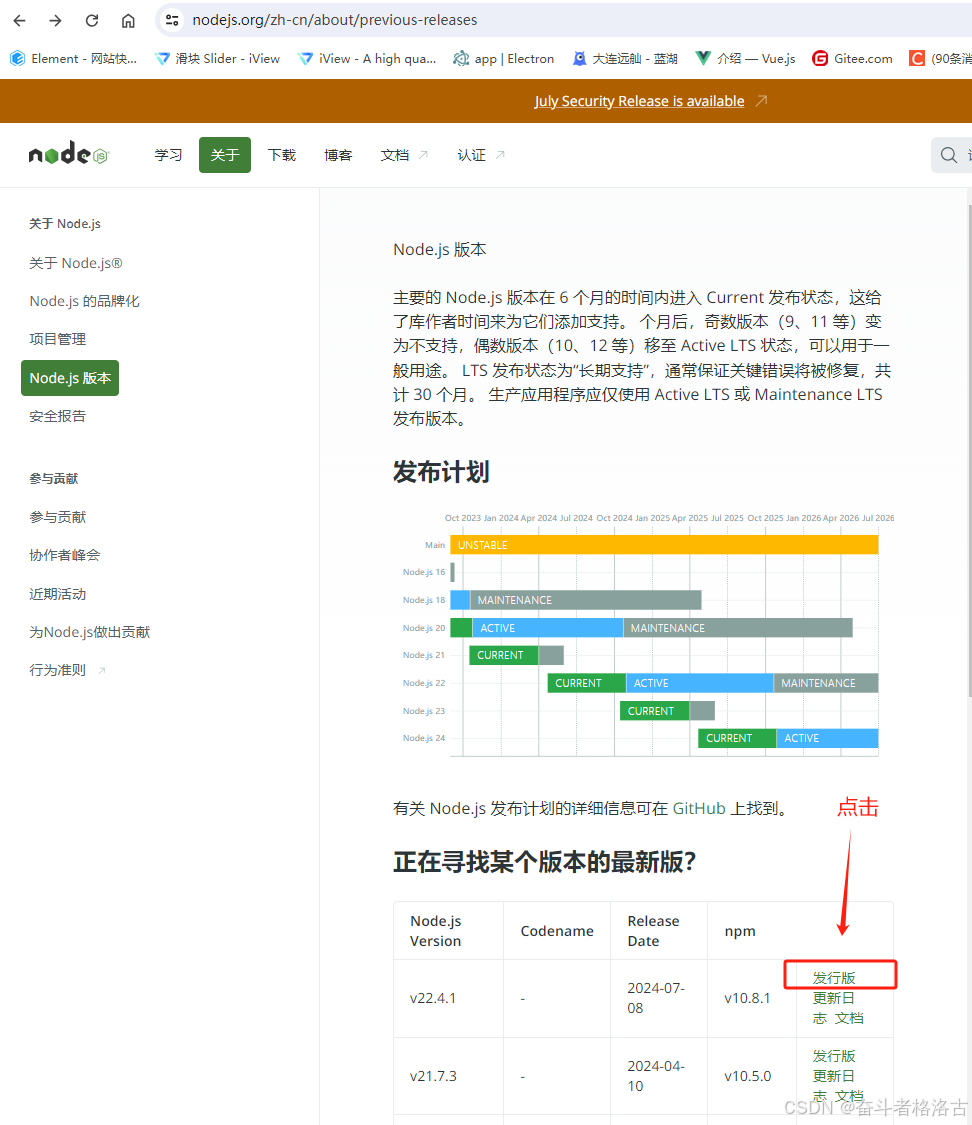Open sidebar link 参与贡献

click(x=57, y=517)
